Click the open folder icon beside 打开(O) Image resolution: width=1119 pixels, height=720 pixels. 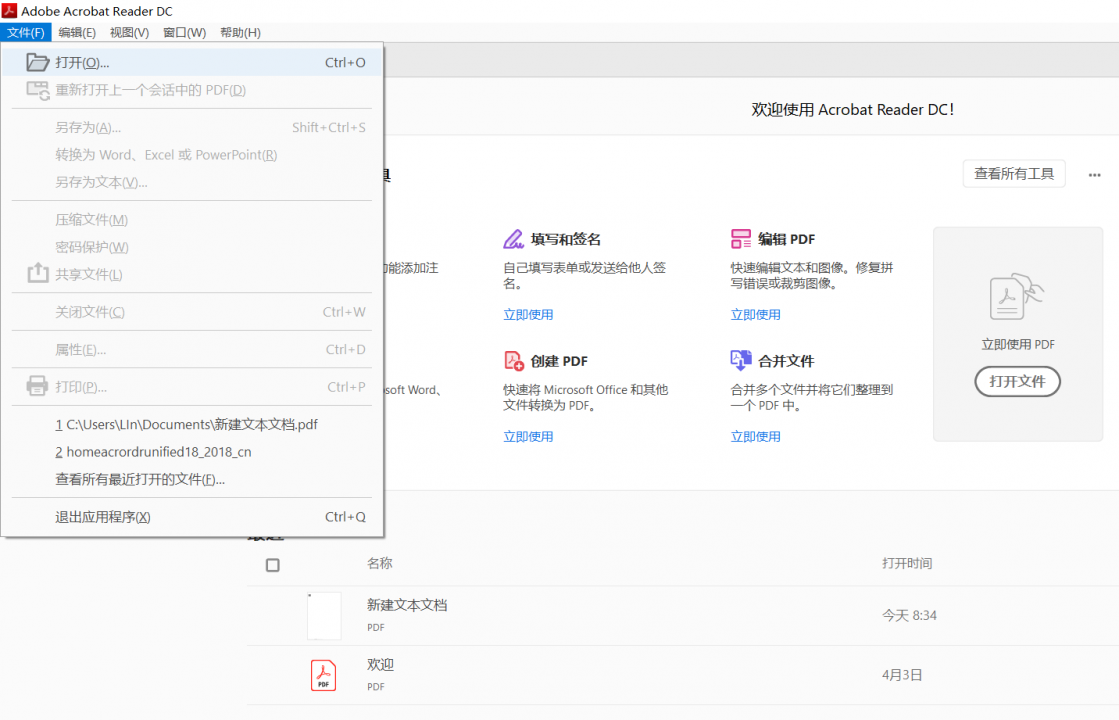click(x=37, y=62)
